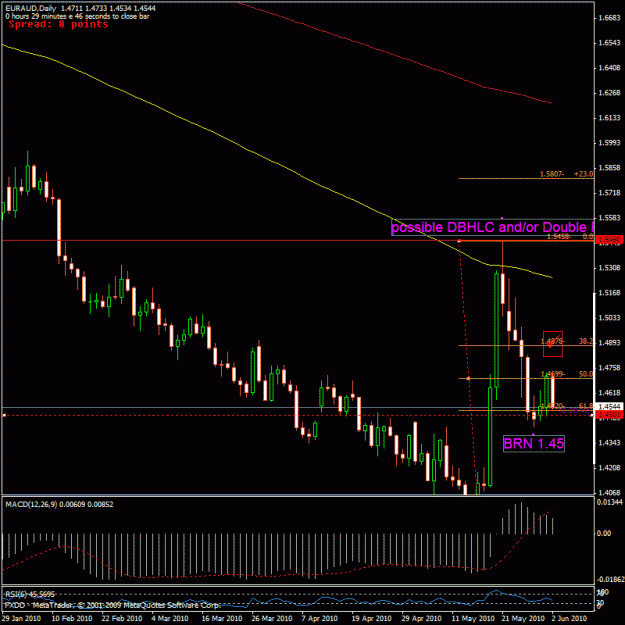This screenshot has height=625, width=625.
Task: Click the 7 Apr 2010 date label
Action: tap(320, 619)
